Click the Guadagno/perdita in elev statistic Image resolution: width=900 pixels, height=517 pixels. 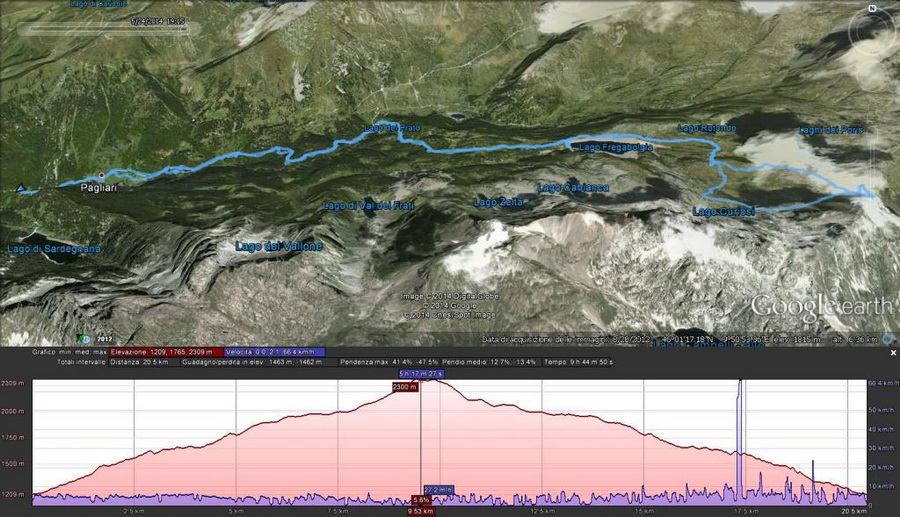pyautogui.click(x=252, y=362)
